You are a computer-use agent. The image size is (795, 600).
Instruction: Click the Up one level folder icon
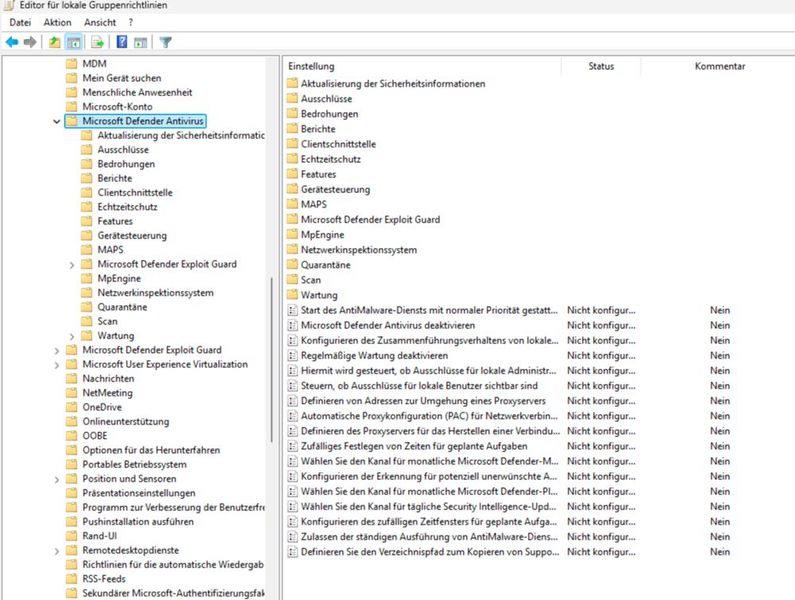[54, 42]
